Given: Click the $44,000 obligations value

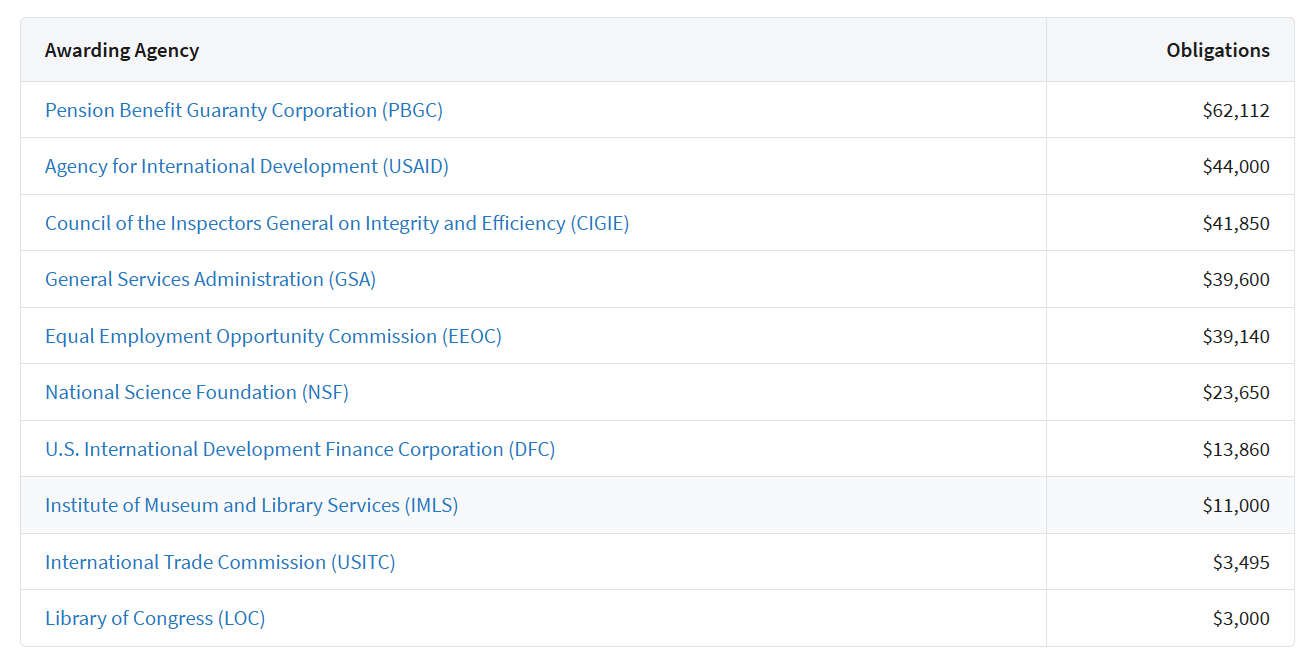Looking at the screenshot, I should point(1235,167).
